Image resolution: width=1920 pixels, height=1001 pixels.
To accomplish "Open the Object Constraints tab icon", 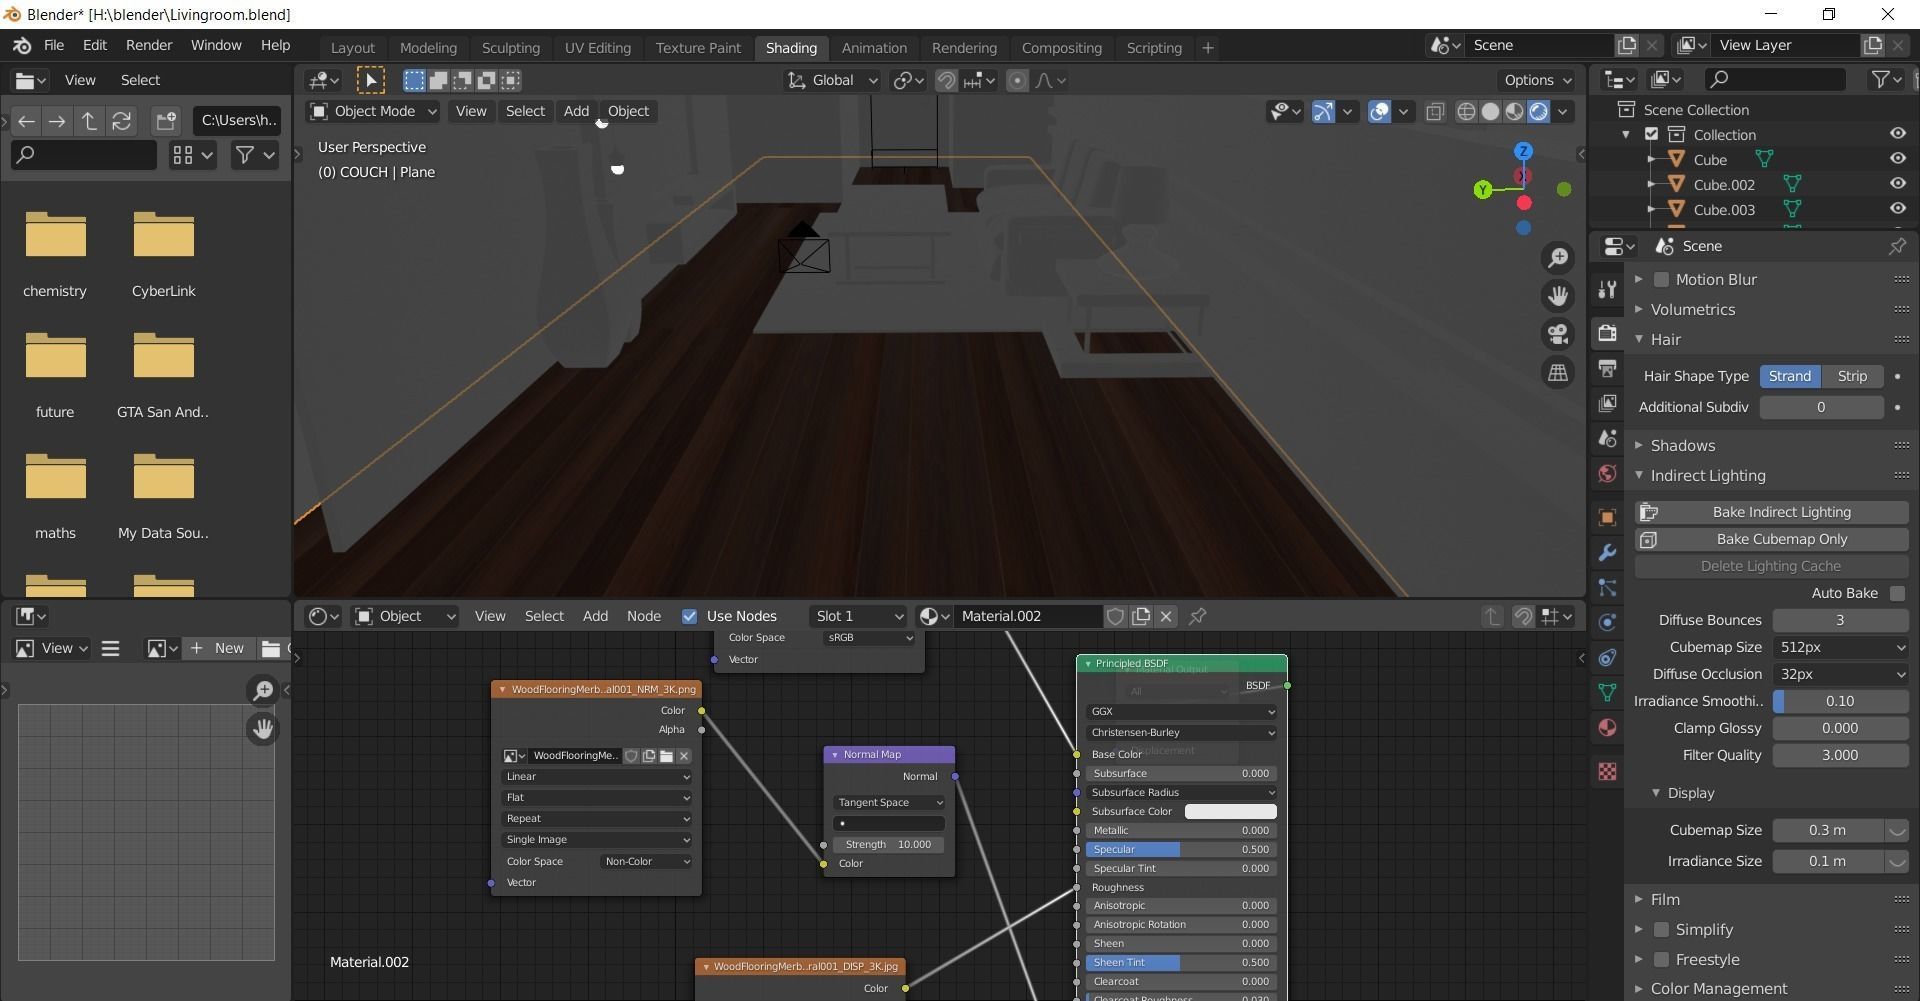I will [1607, 657].
